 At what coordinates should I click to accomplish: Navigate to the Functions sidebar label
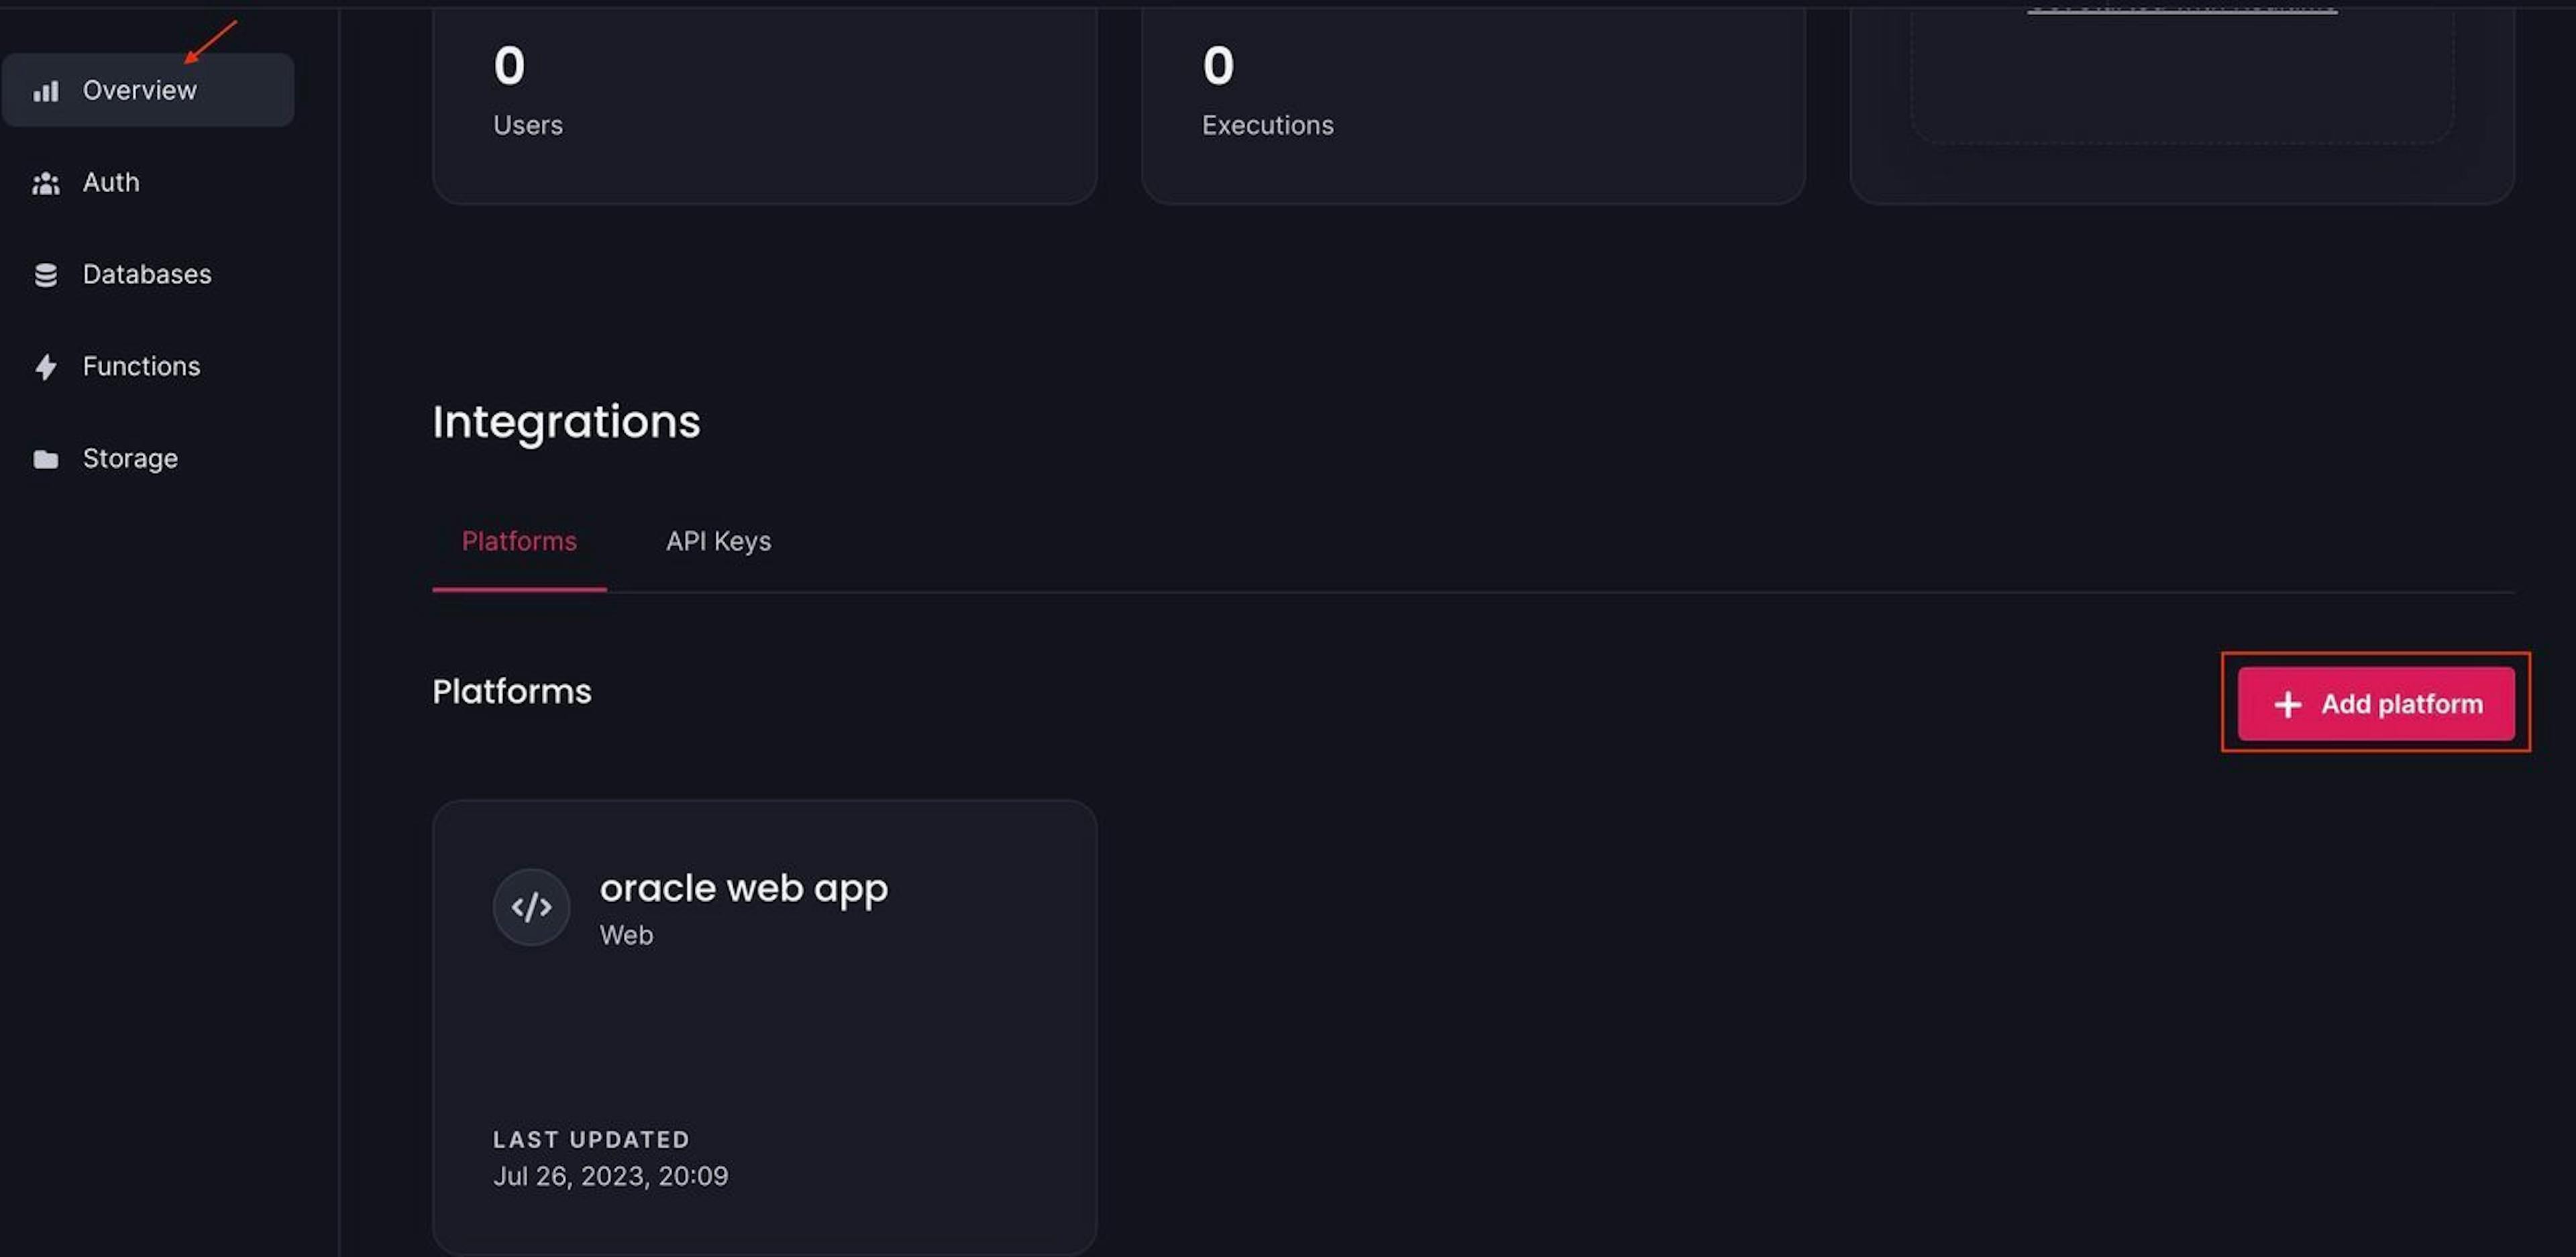pyautogui.click(x=141, y=366)
